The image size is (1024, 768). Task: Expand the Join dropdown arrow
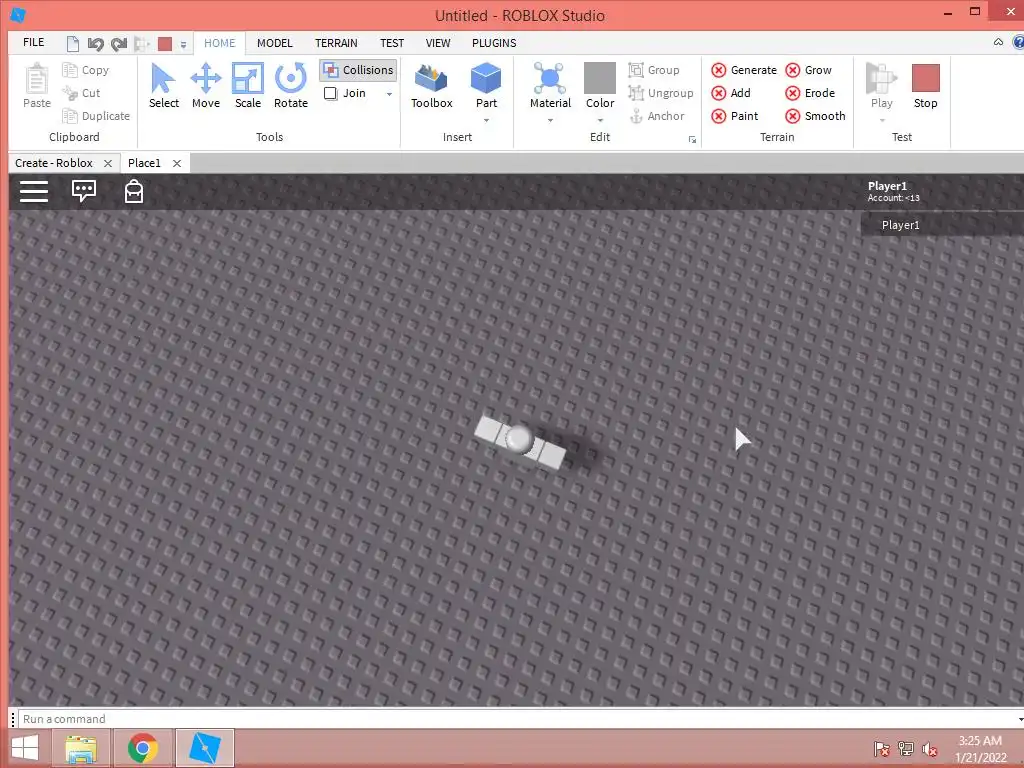pos(389,94)
